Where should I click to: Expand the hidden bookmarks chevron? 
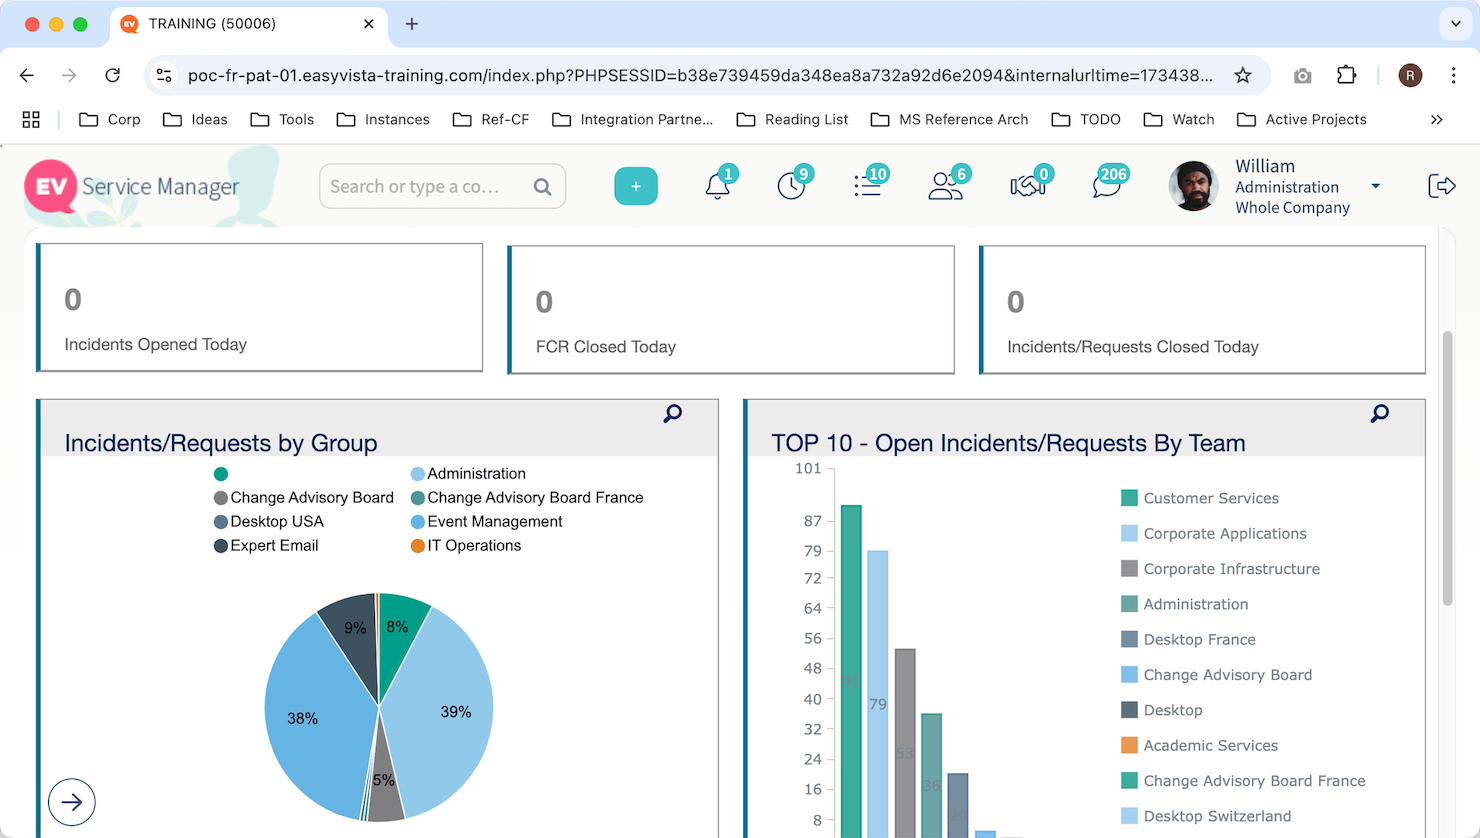tap(1437, 119)
